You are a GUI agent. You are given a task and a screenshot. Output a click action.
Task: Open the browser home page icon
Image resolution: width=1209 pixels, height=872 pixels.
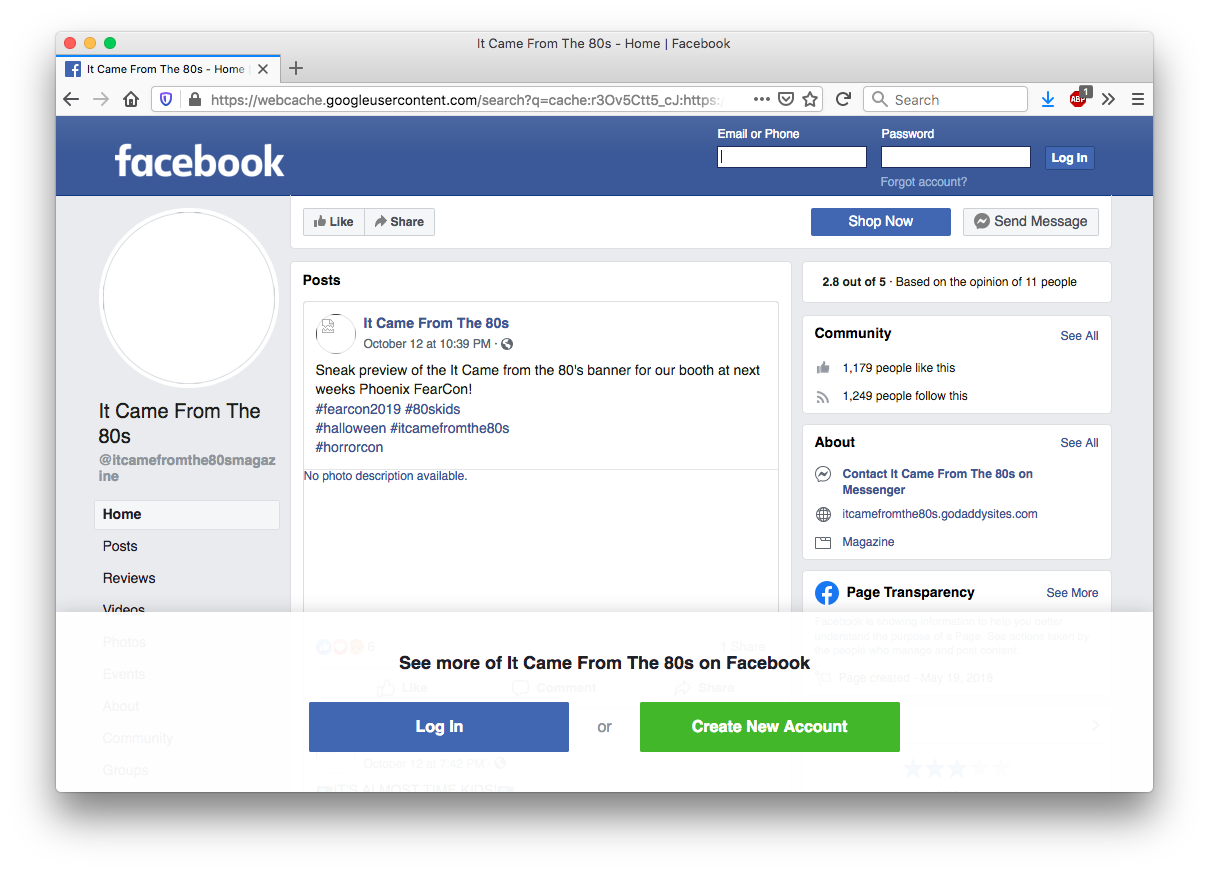click(x=131, y=99)
